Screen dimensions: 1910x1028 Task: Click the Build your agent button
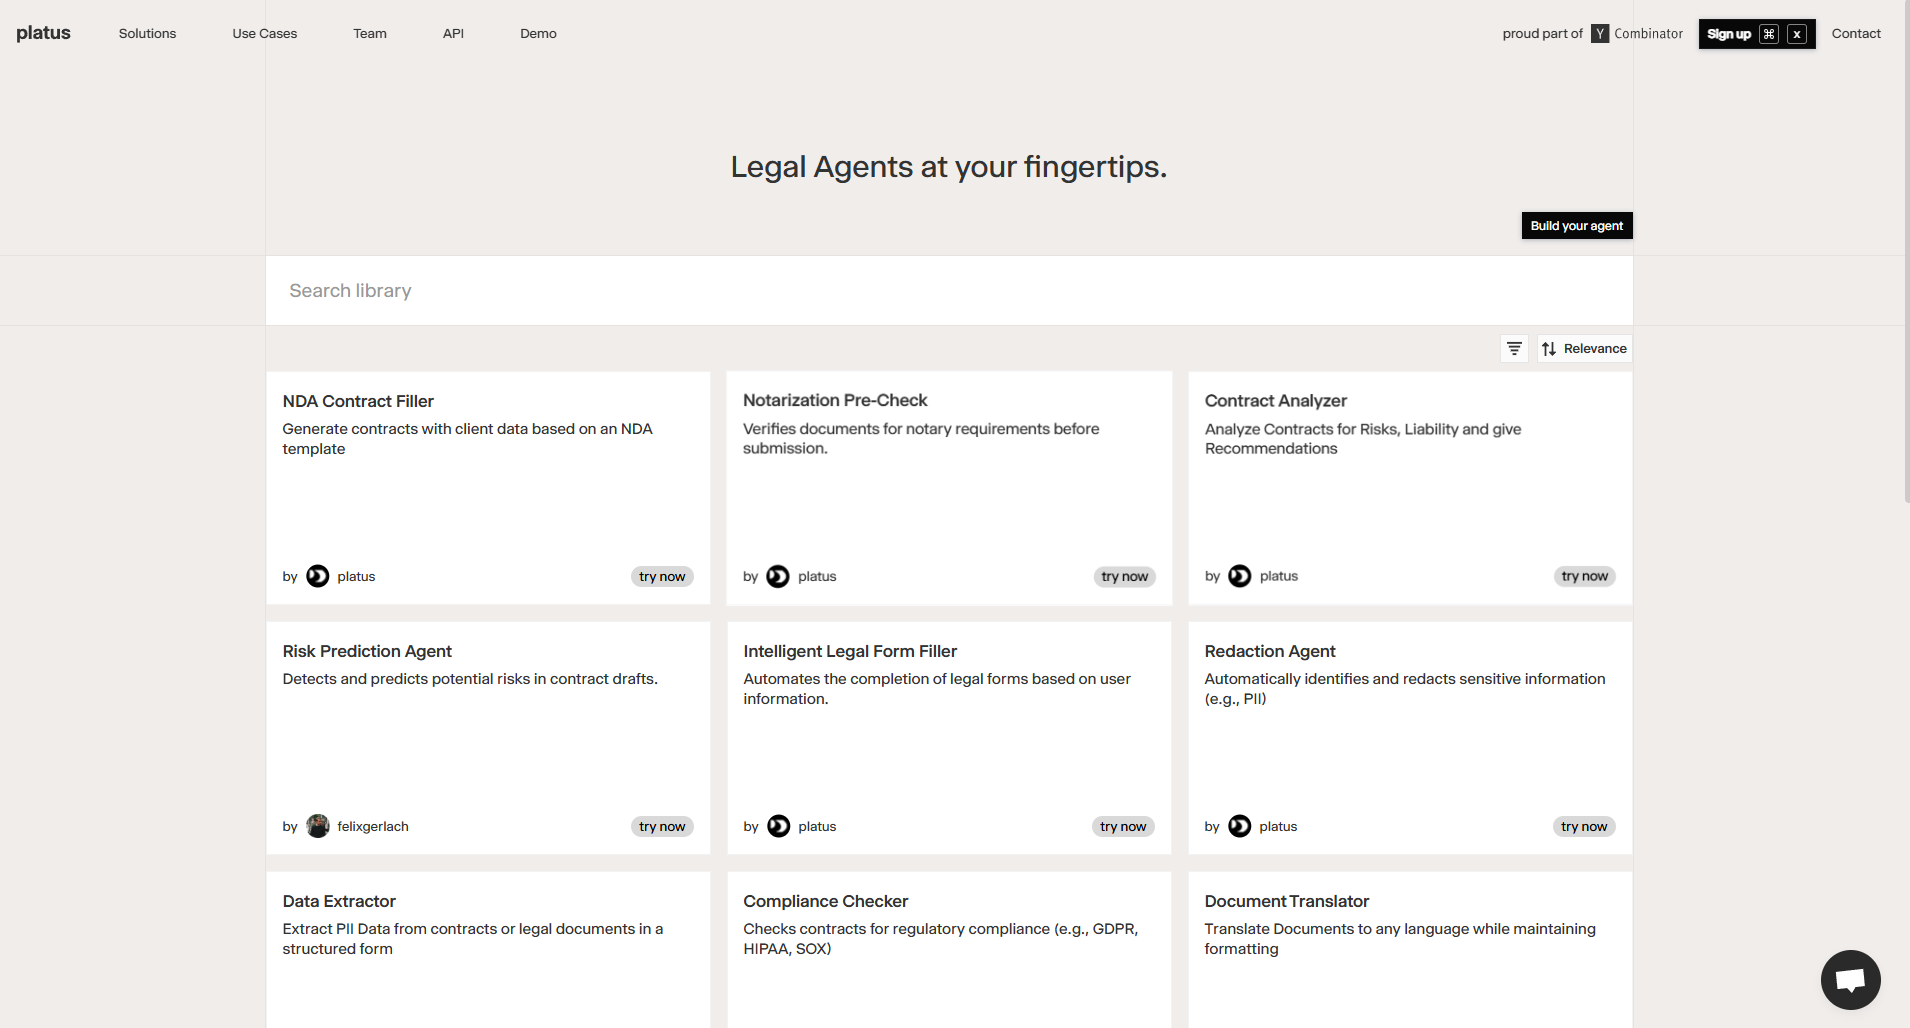1577,226
